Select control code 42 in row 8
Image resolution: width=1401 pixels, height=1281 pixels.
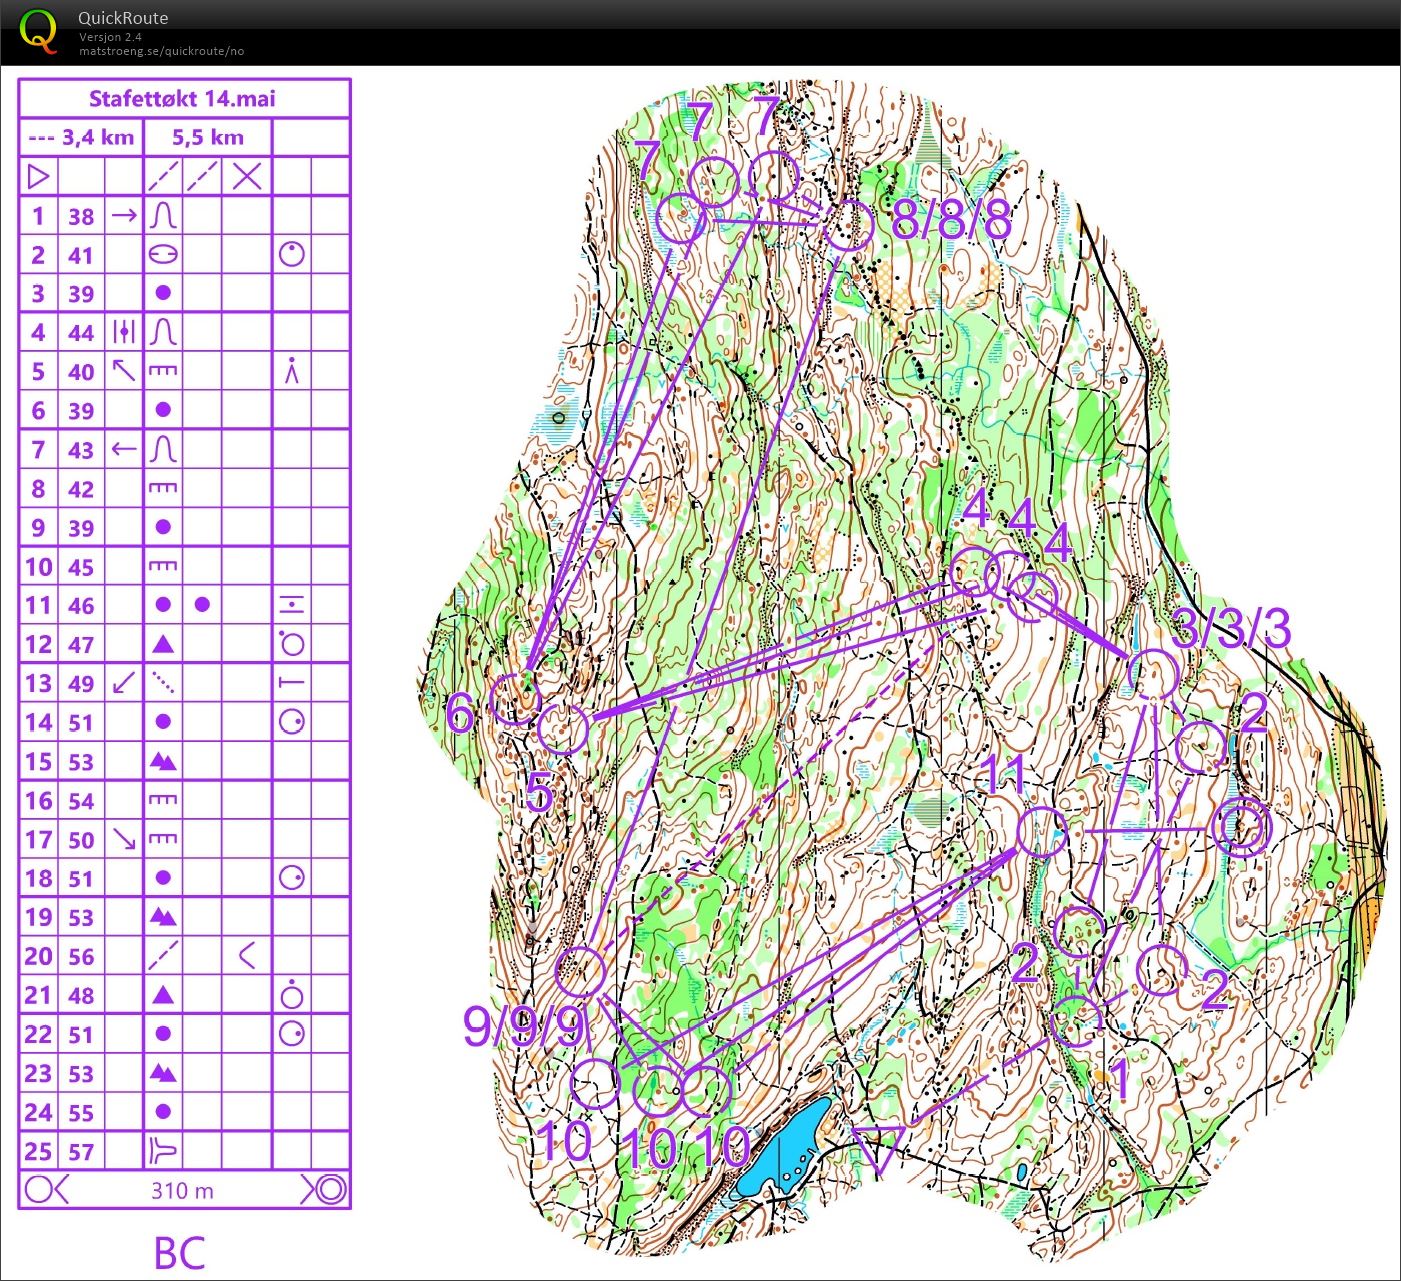pyautogui.click(x=81, y=489)
